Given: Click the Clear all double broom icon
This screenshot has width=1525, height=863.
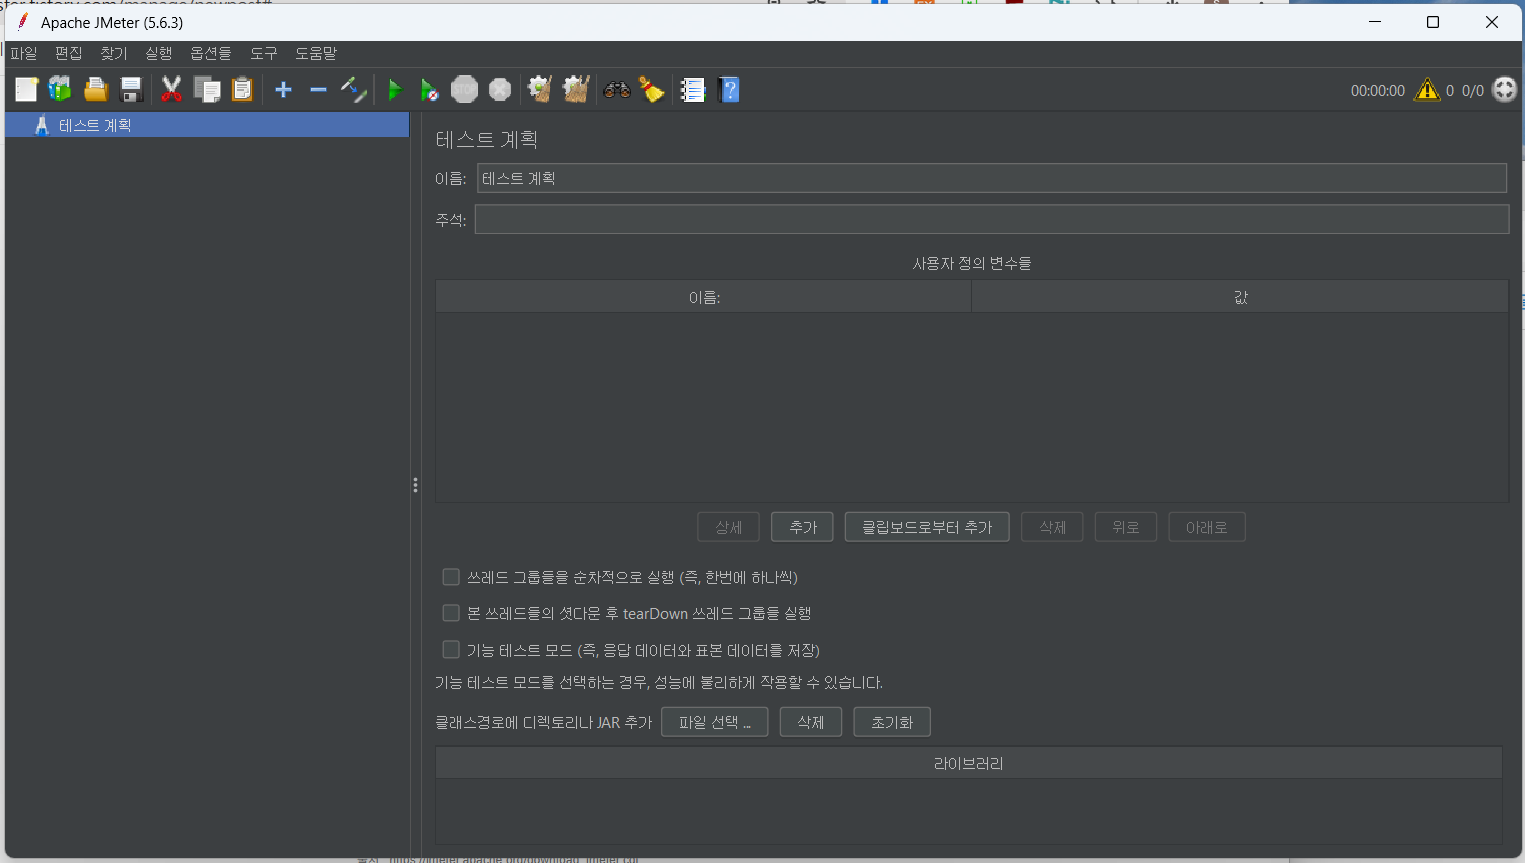Looking at the screenshot, I should 576,90.
